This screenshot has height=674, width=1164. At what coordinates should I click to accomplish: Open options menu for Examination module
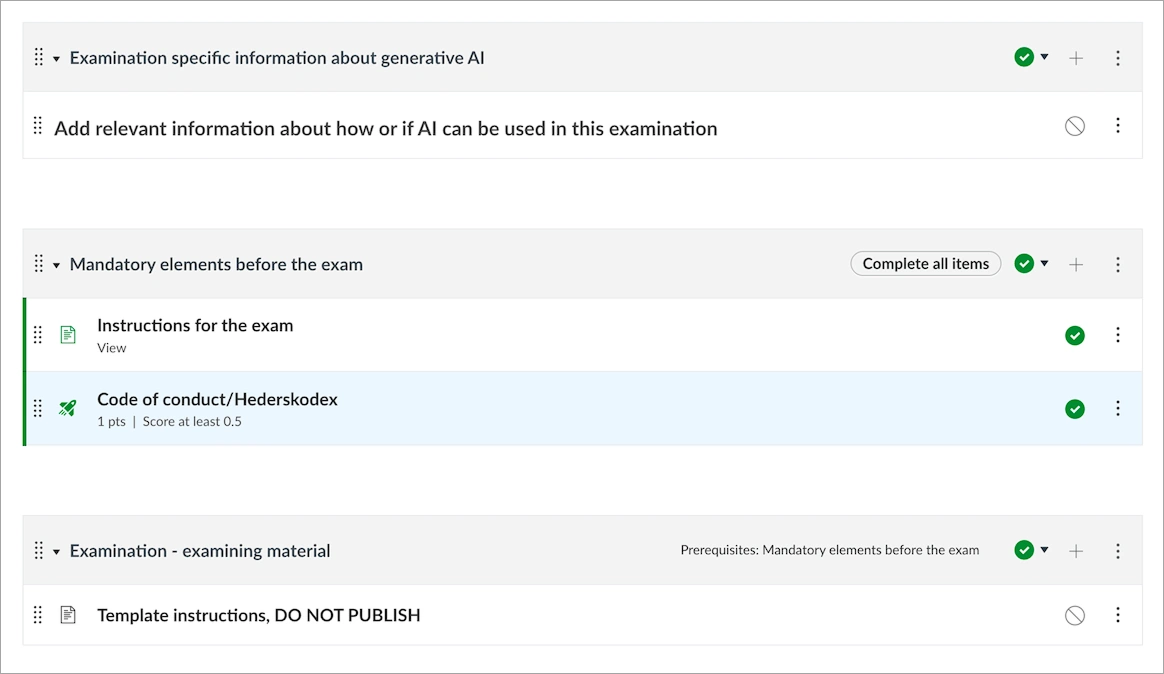click(x=1118, y=551)
